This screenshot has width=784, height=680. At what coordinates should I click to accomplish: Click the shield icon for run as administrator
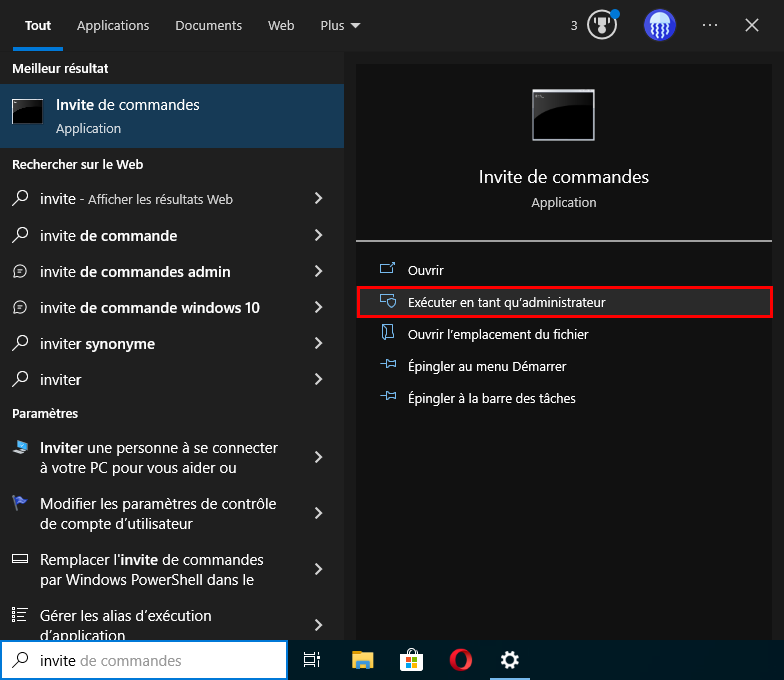[388, 300]
